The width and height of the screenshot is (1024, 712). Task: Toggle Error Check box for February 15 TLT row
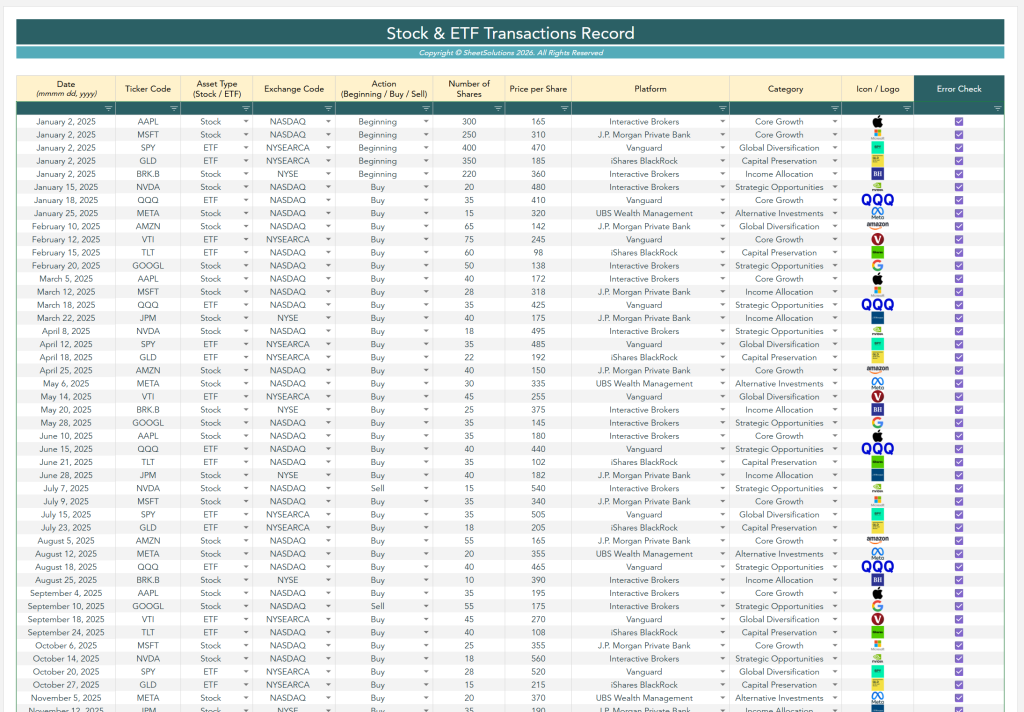coord(959,253)
